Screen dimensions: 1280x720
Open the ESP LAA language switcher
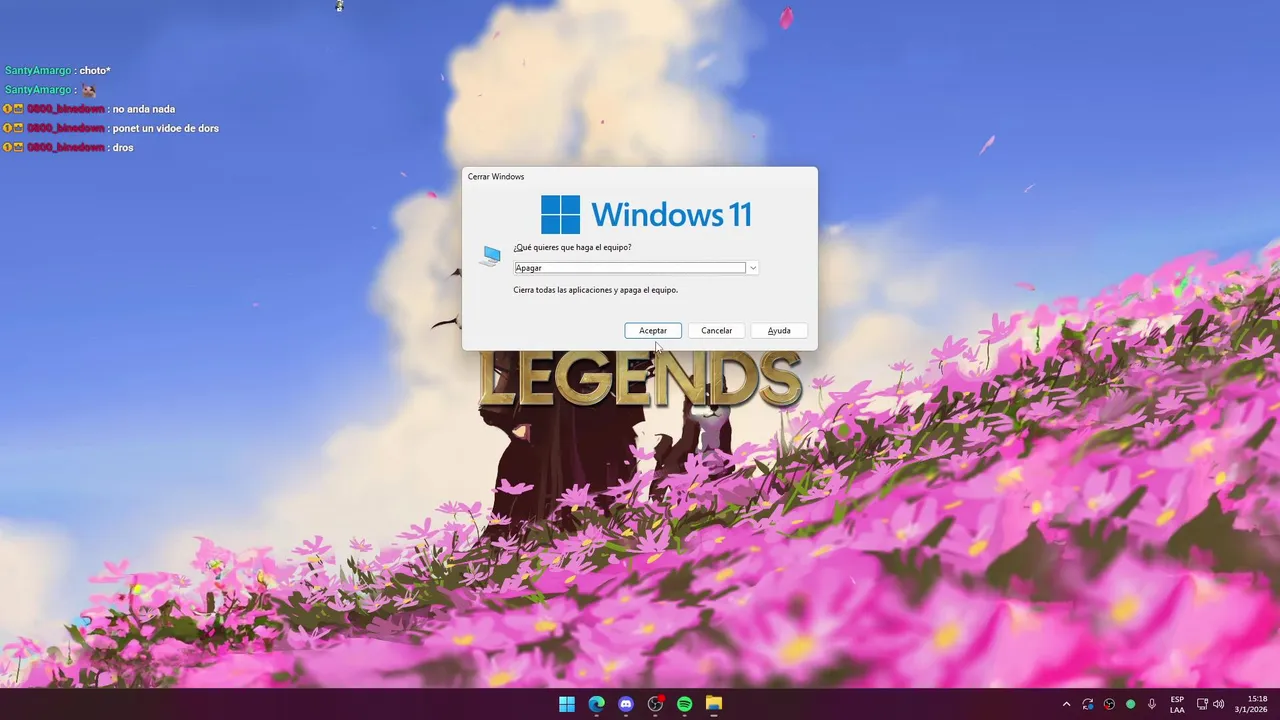click(x=1177, y=704)
